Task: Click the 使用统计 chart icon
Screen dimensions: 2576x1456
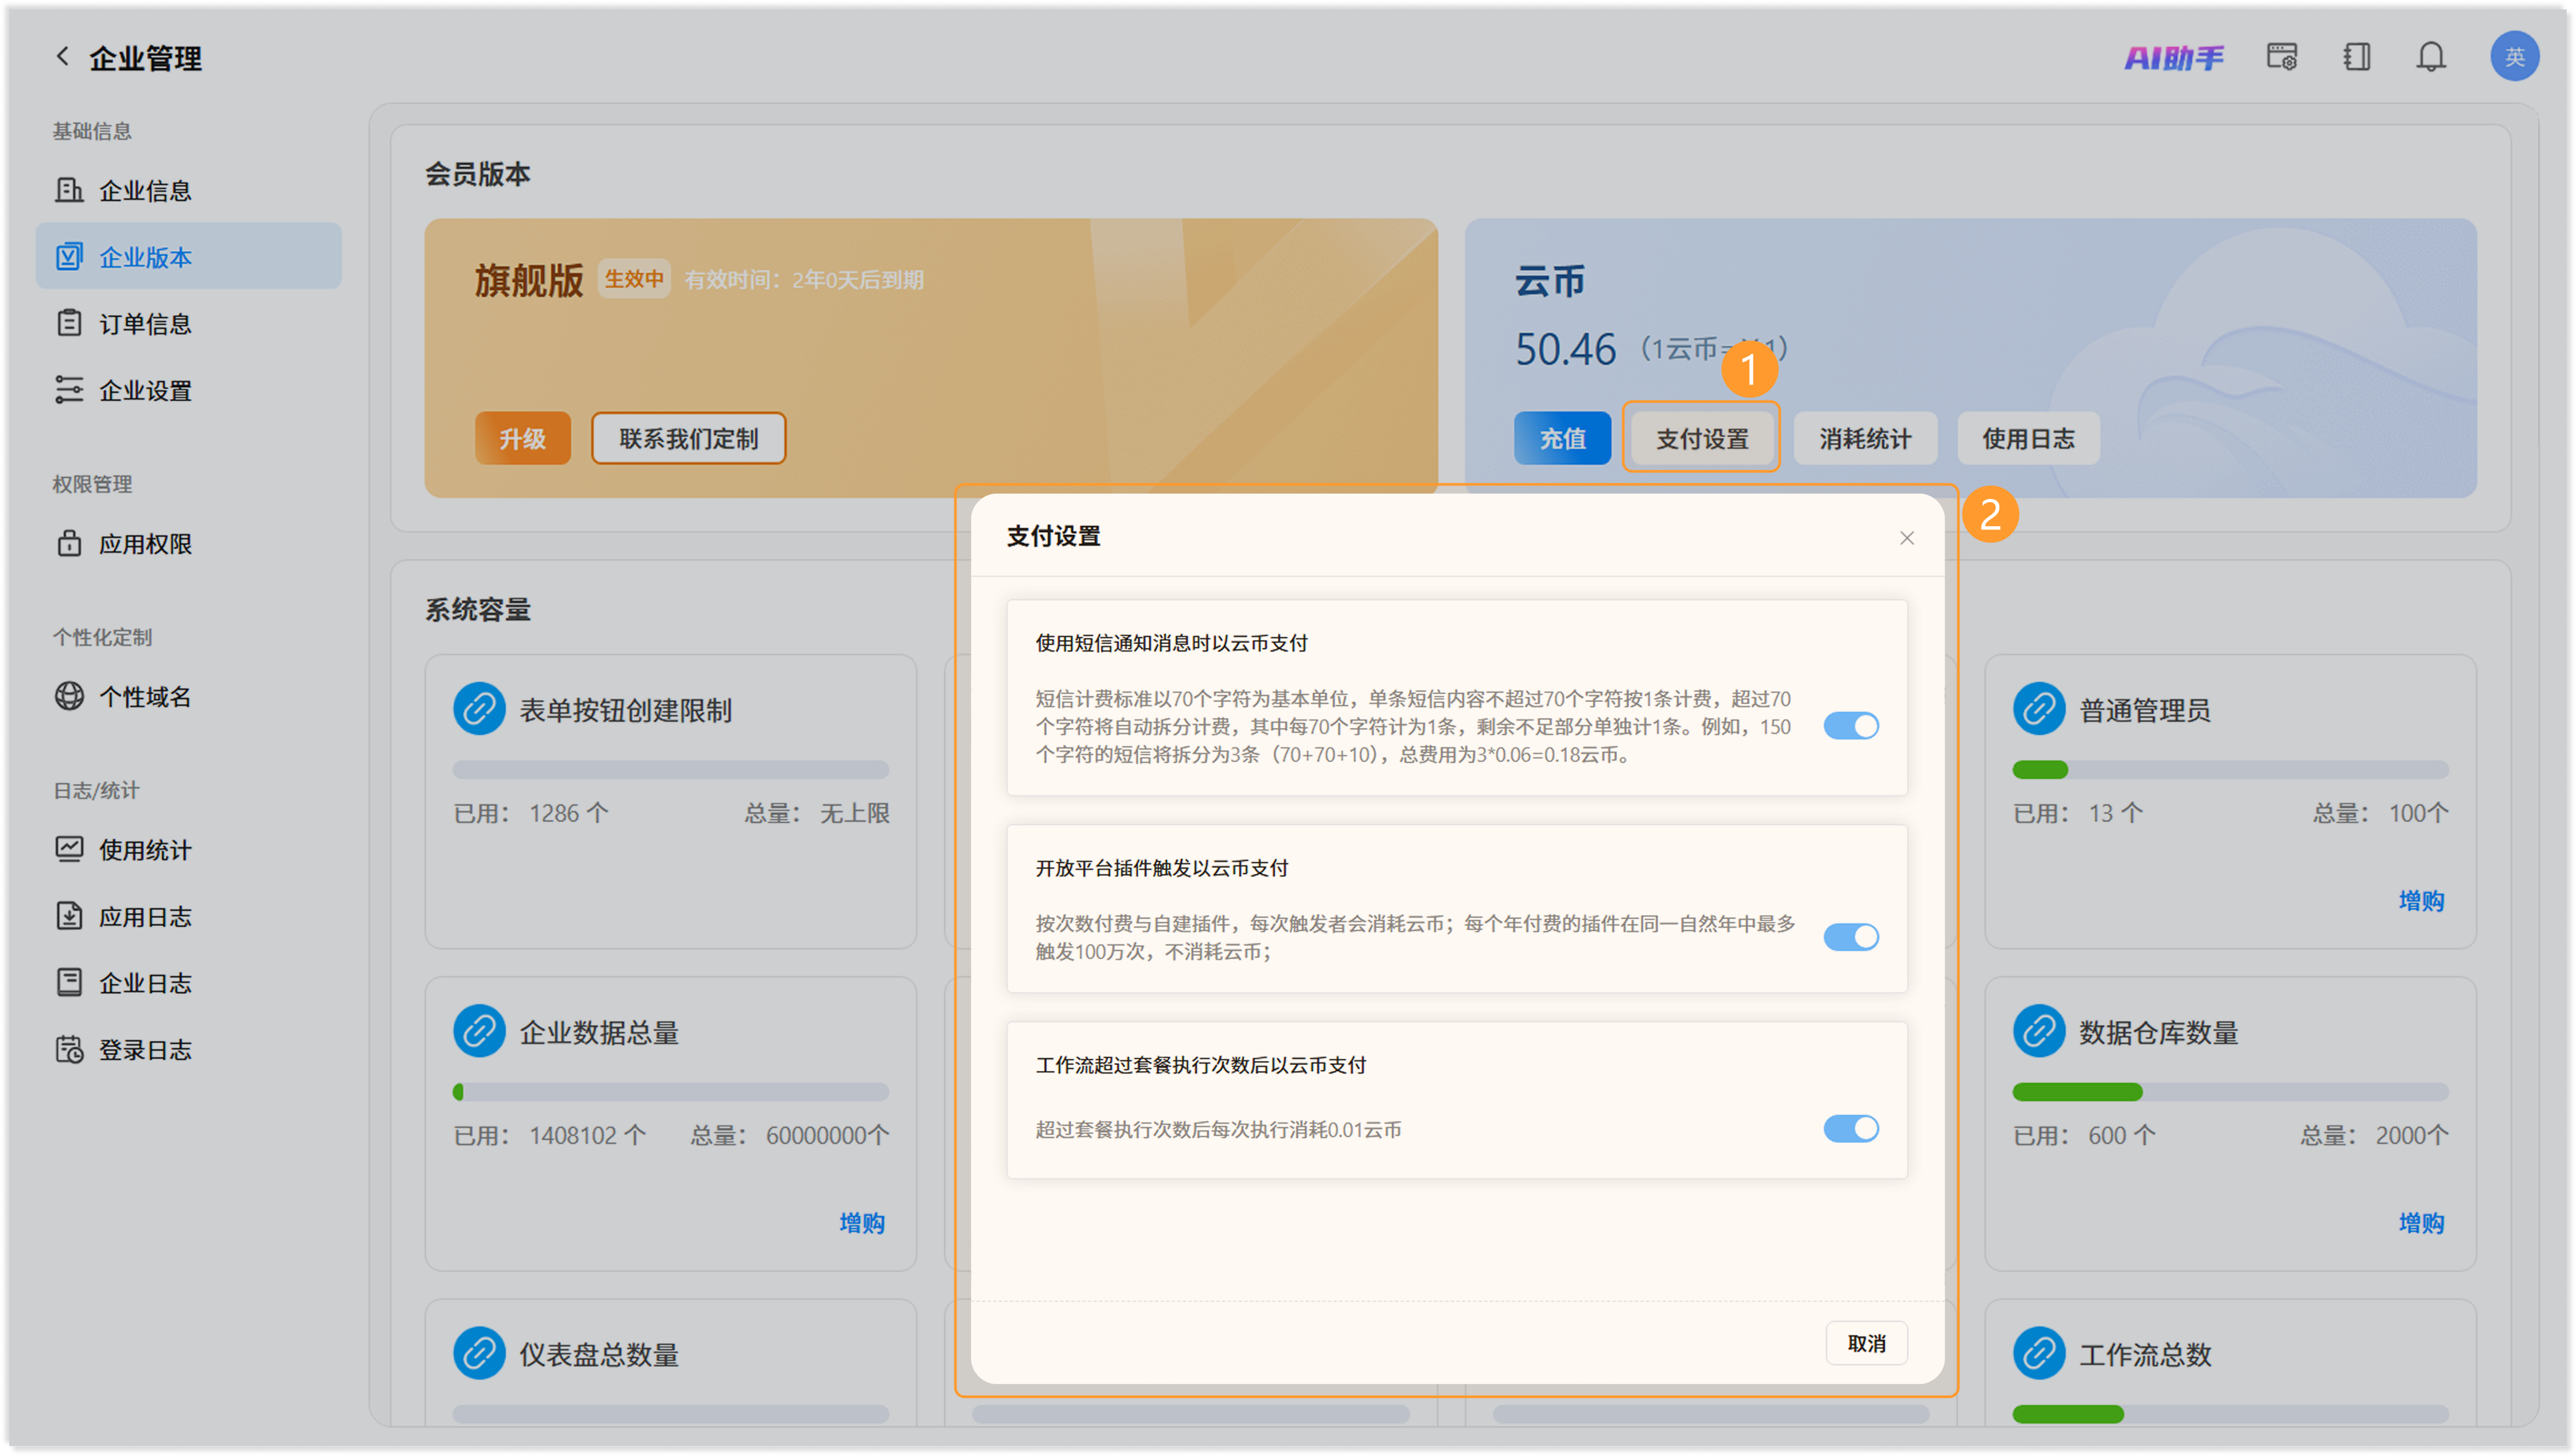Action: [69, 849]
